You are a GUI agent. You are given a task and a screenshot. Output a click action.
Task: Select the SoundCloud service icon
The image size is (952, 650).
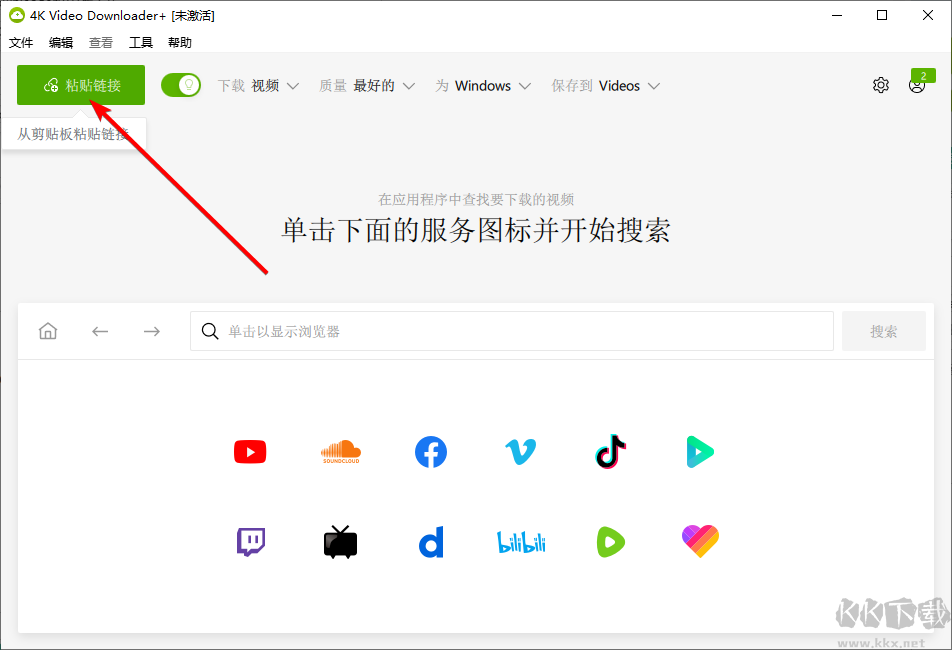[x=340, y=452]
